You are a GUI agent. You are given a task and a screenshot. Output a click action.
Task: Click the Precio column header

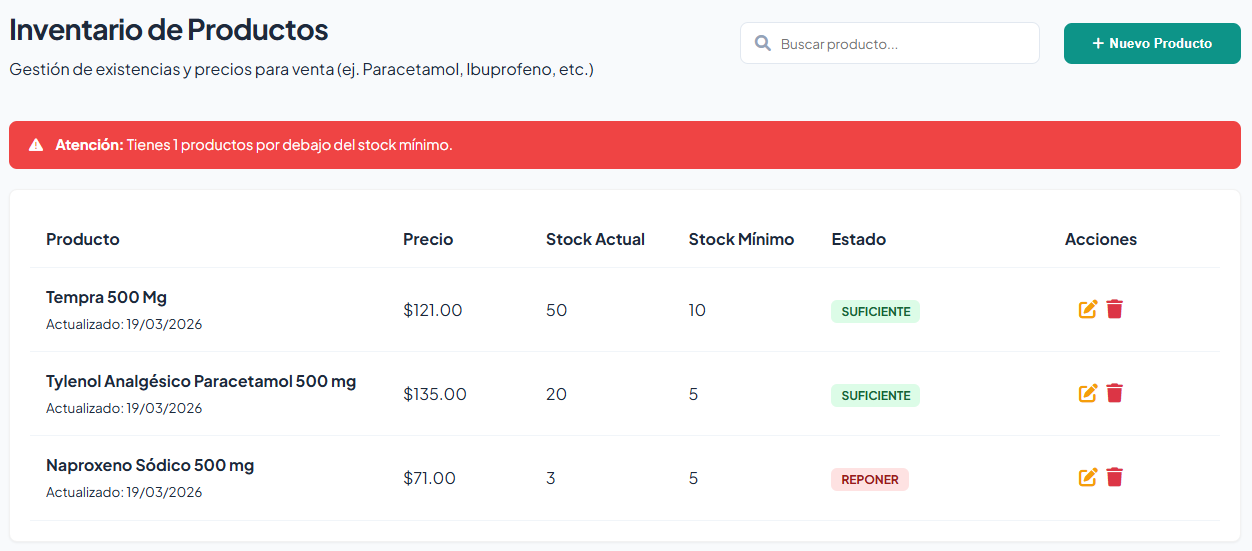tap(428, 239)
